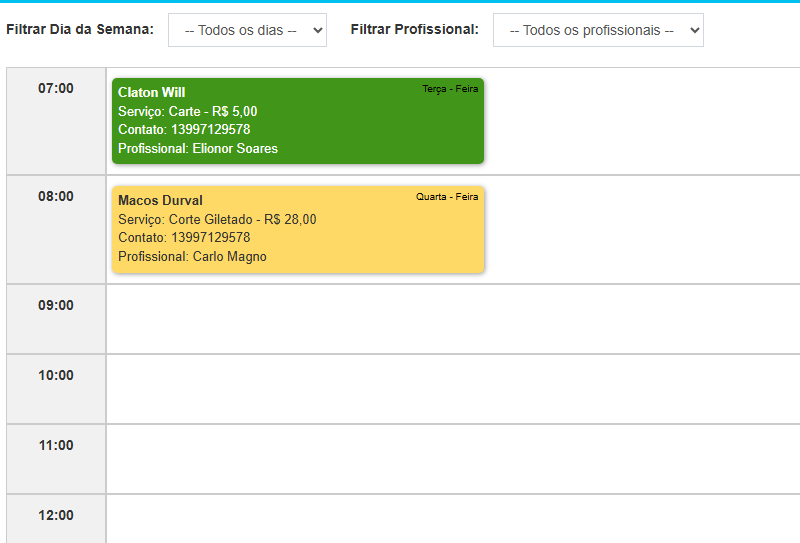
Task: Open the 'Todos os dias' weekday filter dropdown
Action: click(x=247, y=30)
